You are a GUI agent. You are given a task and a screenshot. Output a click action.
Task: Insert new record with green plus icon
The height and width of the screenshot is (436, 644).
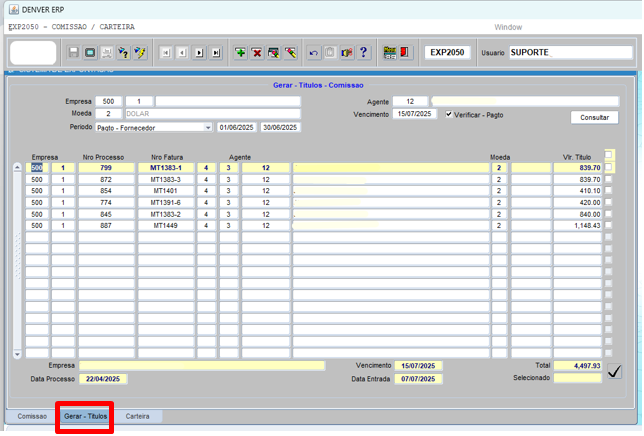point(241,53)
